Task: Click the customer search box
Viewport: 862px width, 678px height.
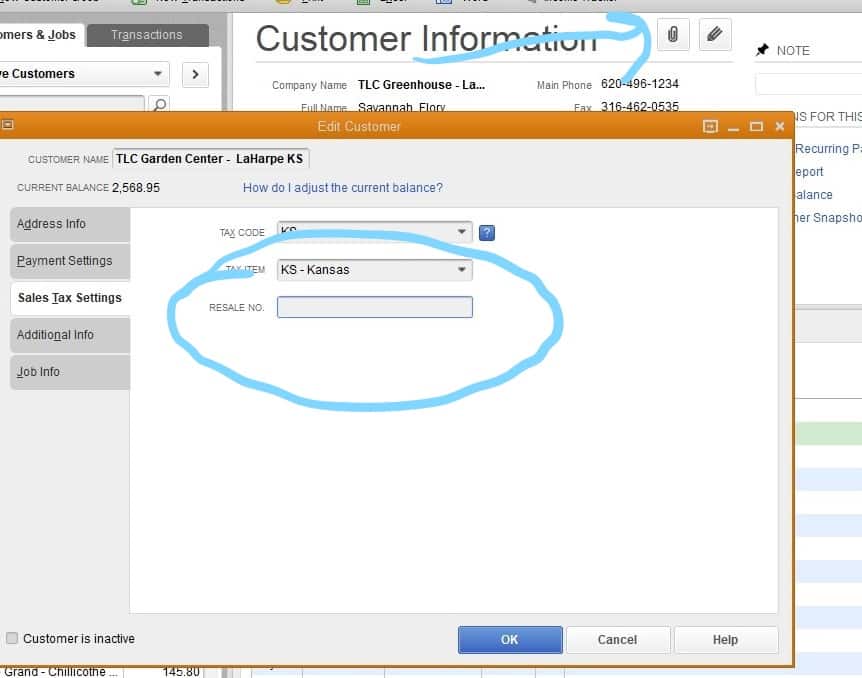Action: point(71,103)
